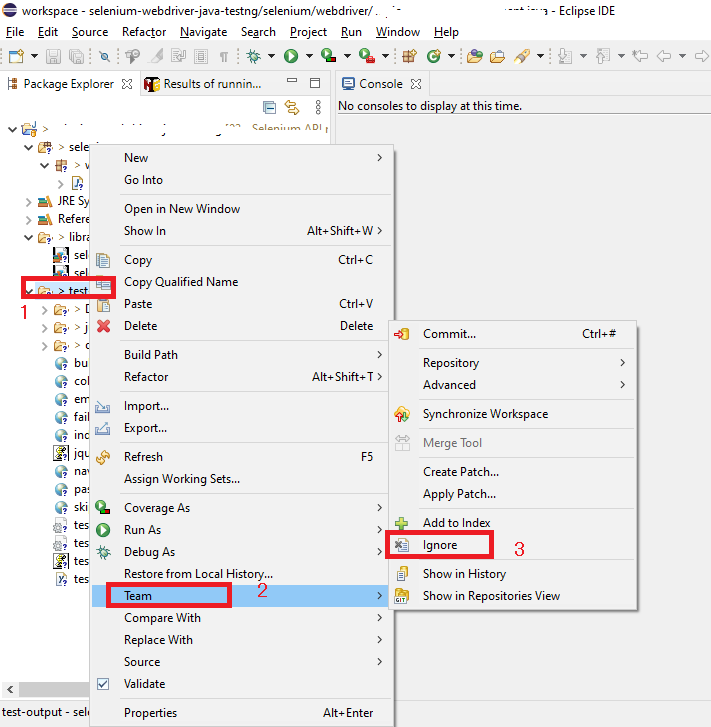Expand the Referenced Libraries node
711x727 pixels.
point(29,220)
